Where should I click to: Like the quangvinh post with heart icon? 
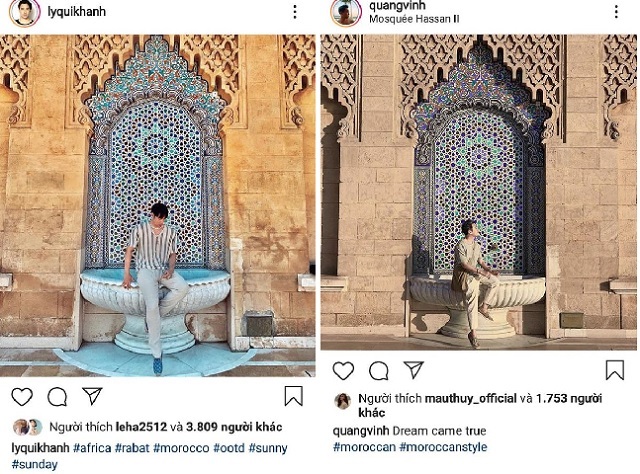coord(343,371)
